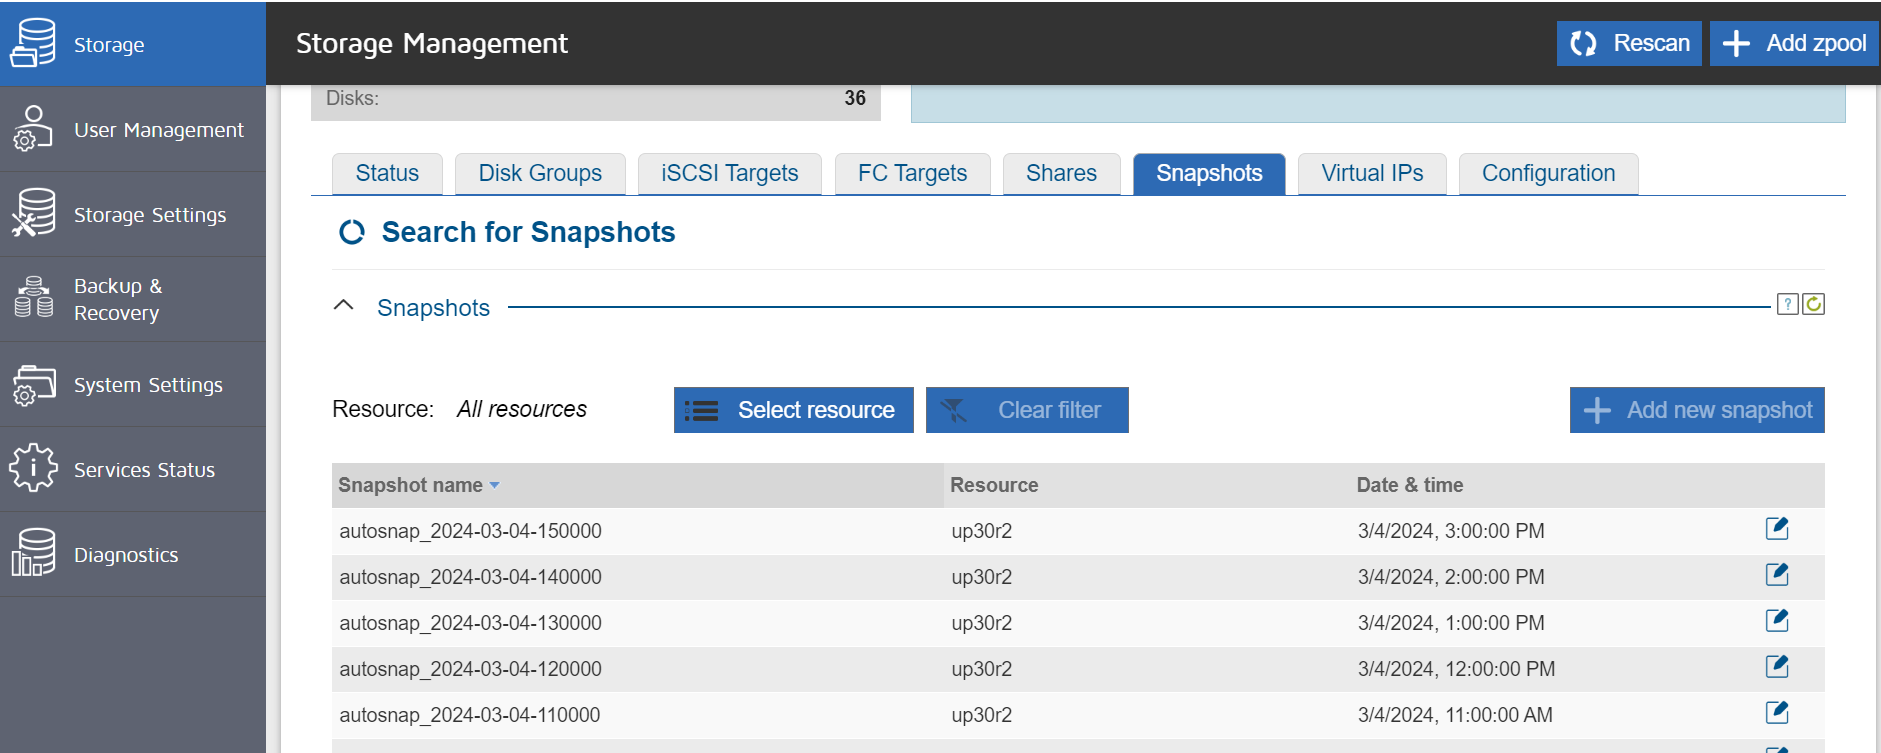Viewport: 1881px width, 753px height.
Task: Switch to the FC Targets tab
Action: pos(912,174)
